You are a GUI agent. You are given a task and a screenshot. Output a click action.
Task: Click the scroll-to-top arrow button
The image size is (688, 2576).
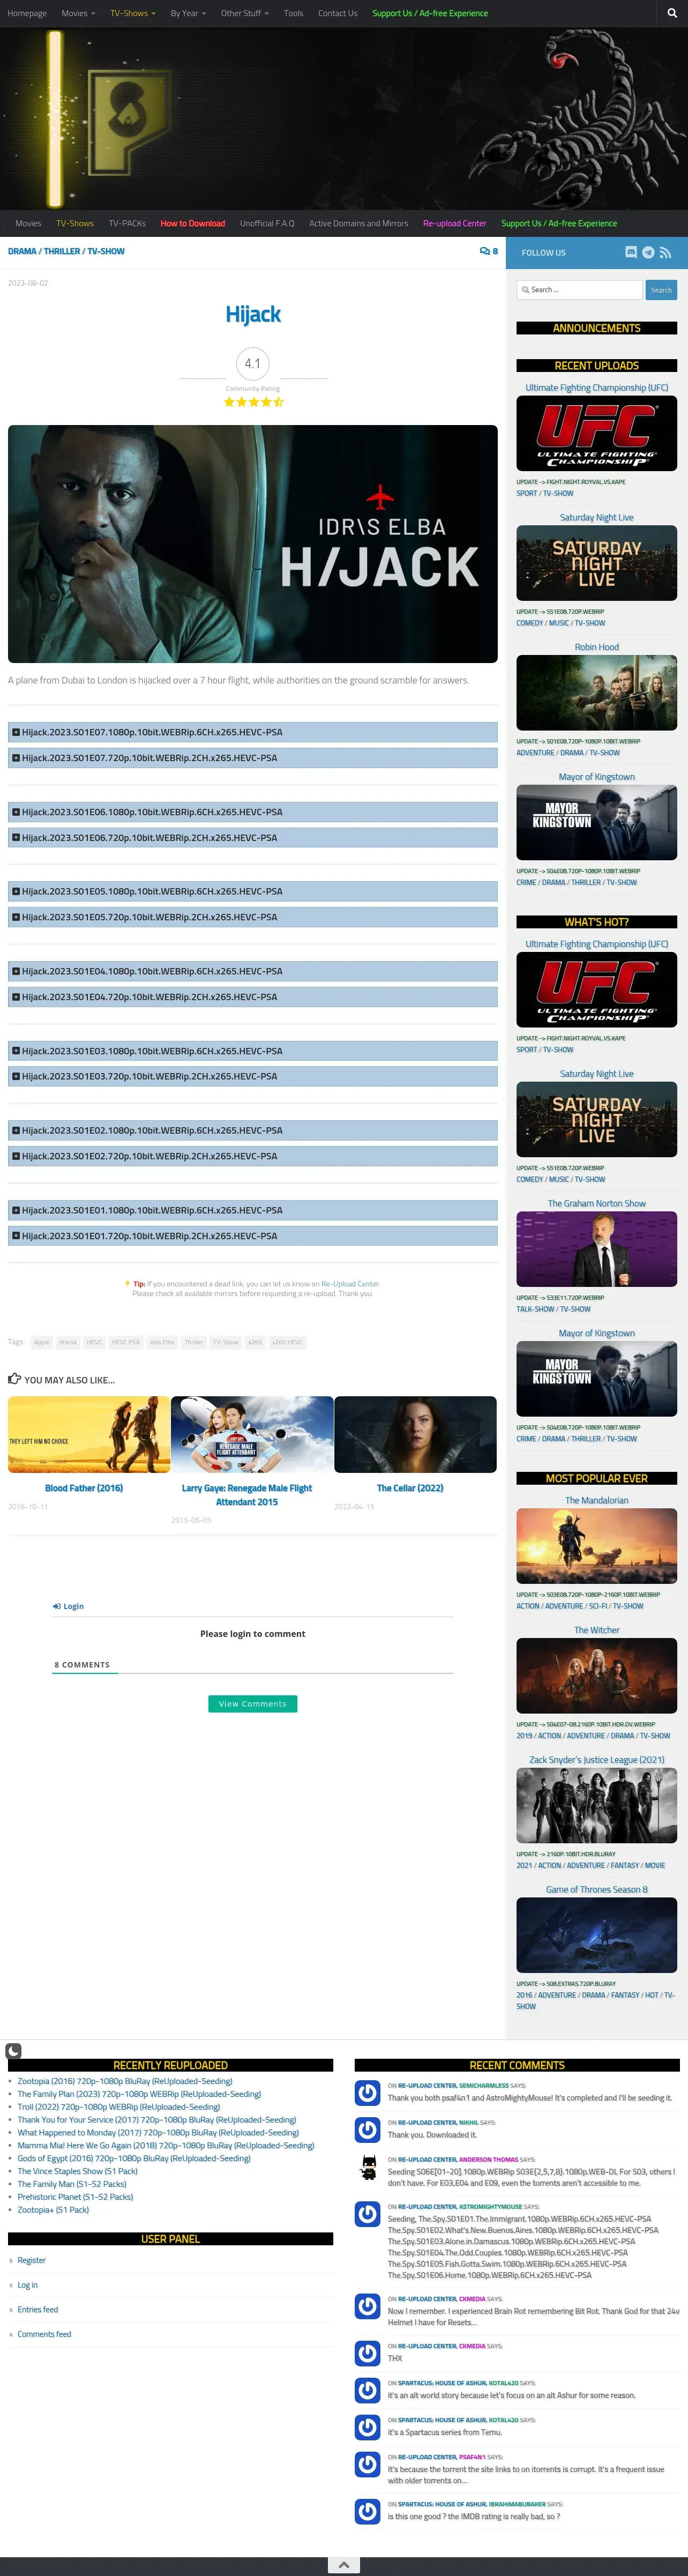click(x=343, y=2565)
